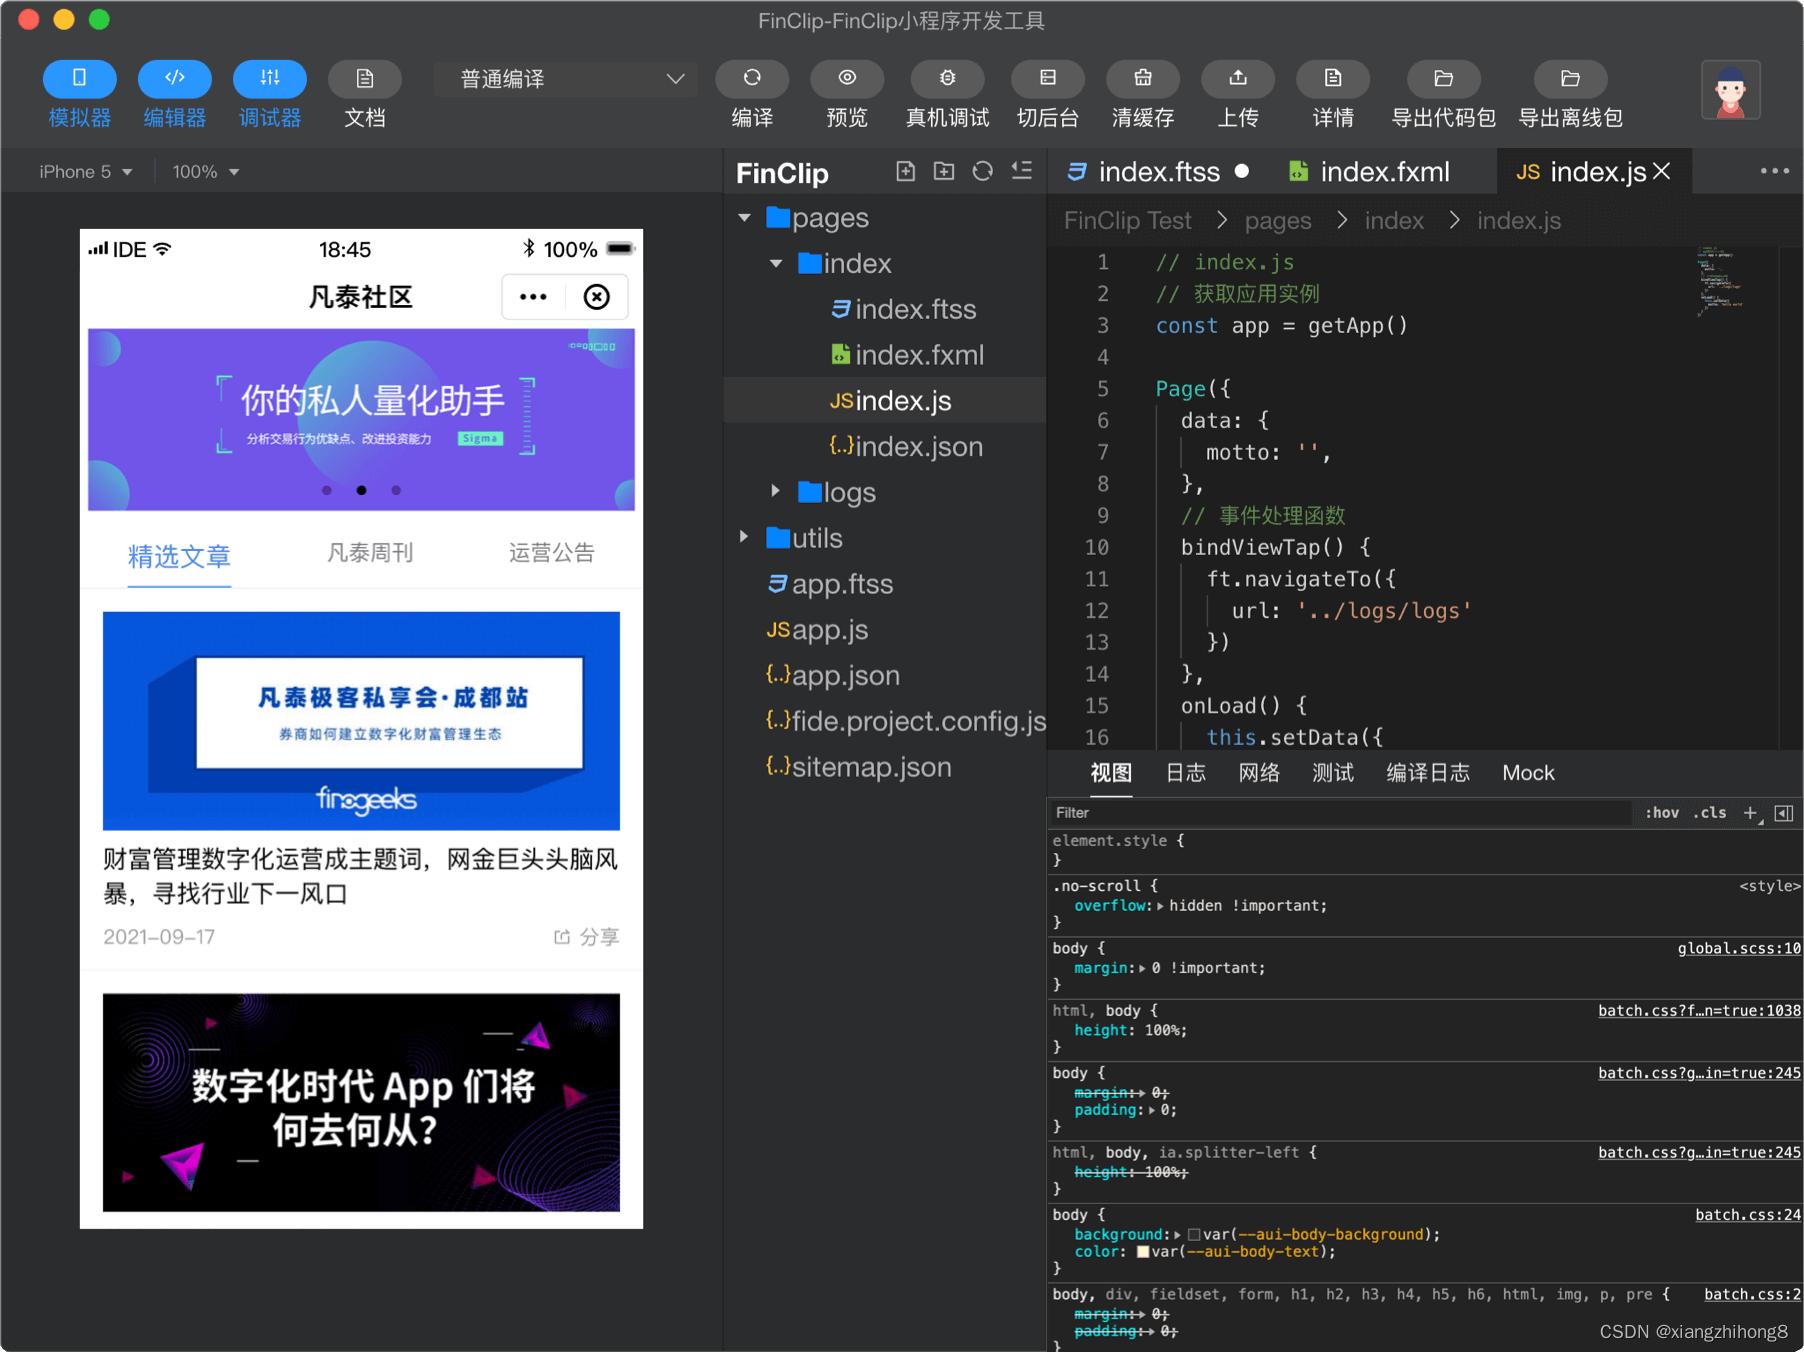Open the 网络 network debugger tab
Screen dimensions: 1804x1352
pyautogui.click(x=1259, y=773)
